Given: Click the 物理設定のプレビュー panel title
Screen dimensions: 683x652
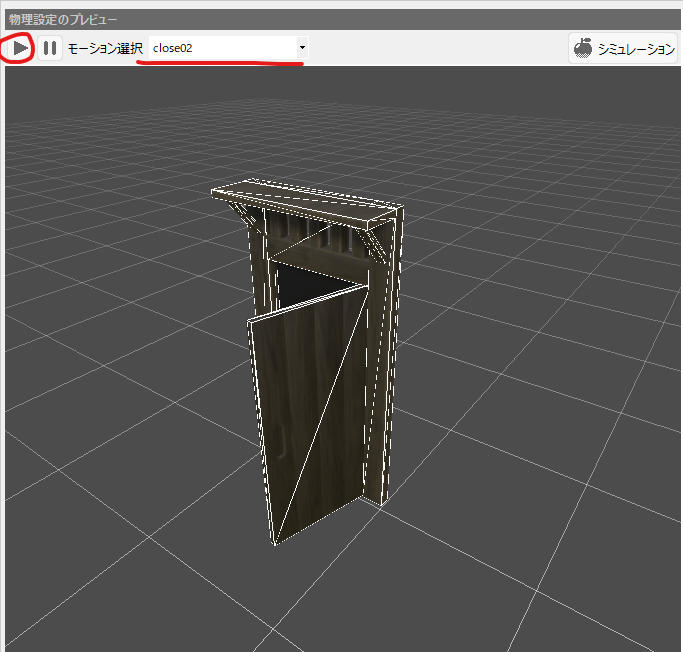Looking at the screenshot, I should [62, 19].
